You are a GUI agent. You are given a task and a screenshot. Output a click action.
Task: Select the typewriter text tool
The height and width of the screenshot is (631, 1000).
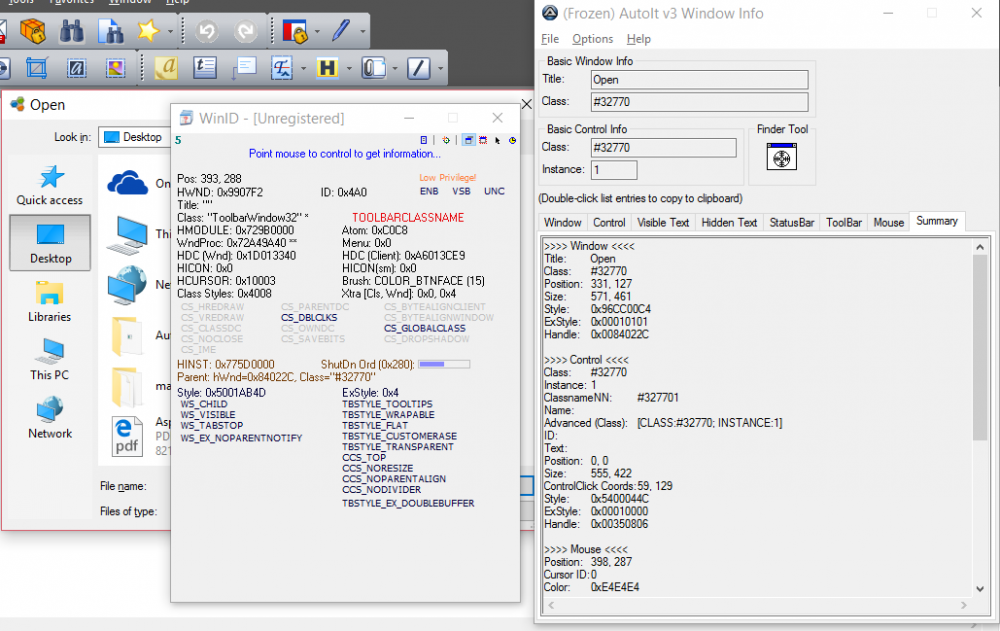281,68
